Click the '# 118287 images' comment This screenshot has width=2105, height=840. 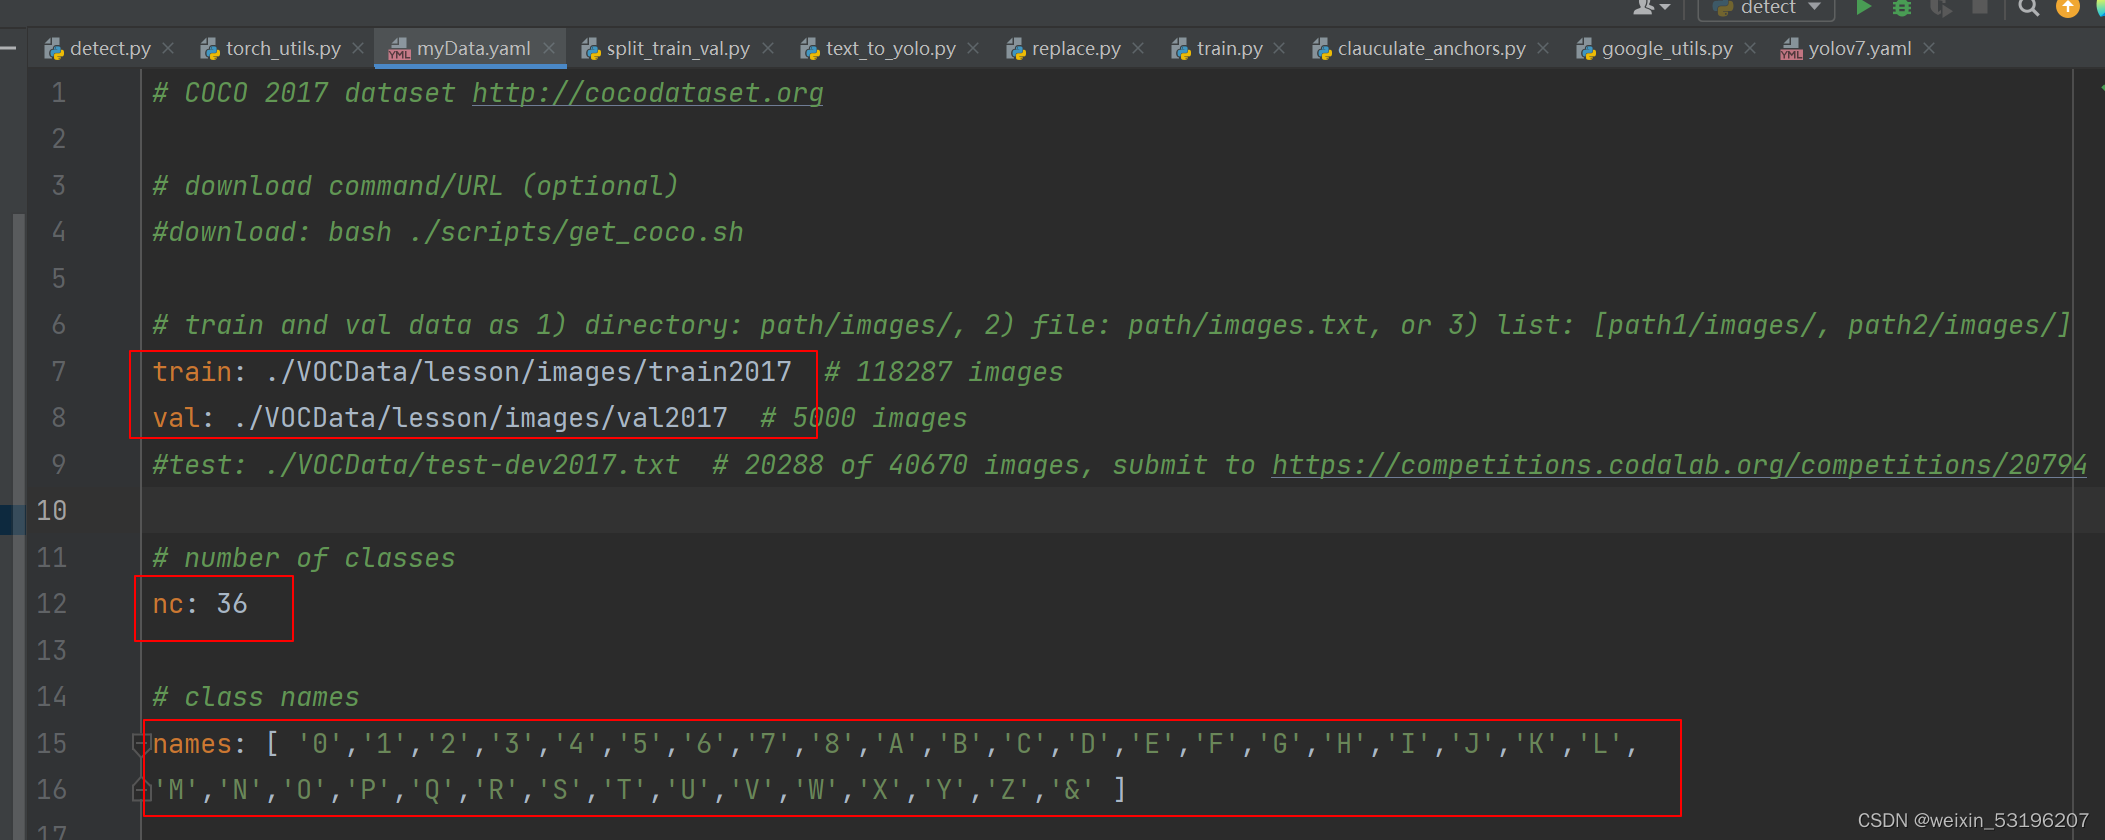pyautogui.click(x=943, y=372)
